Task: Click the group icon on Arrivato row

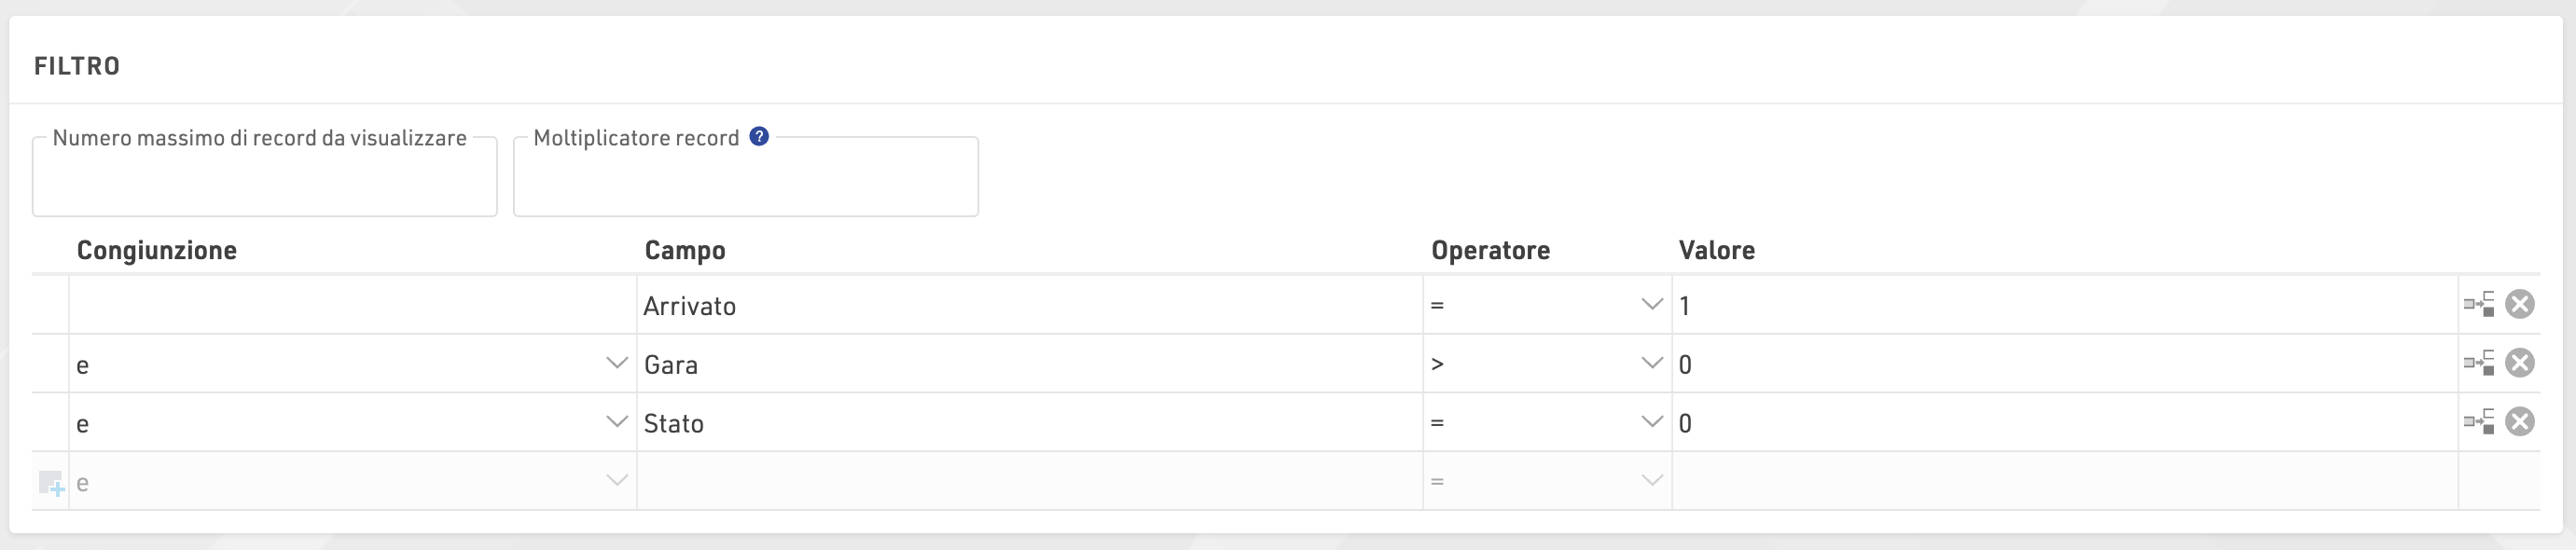Action: pos(2479,304)
